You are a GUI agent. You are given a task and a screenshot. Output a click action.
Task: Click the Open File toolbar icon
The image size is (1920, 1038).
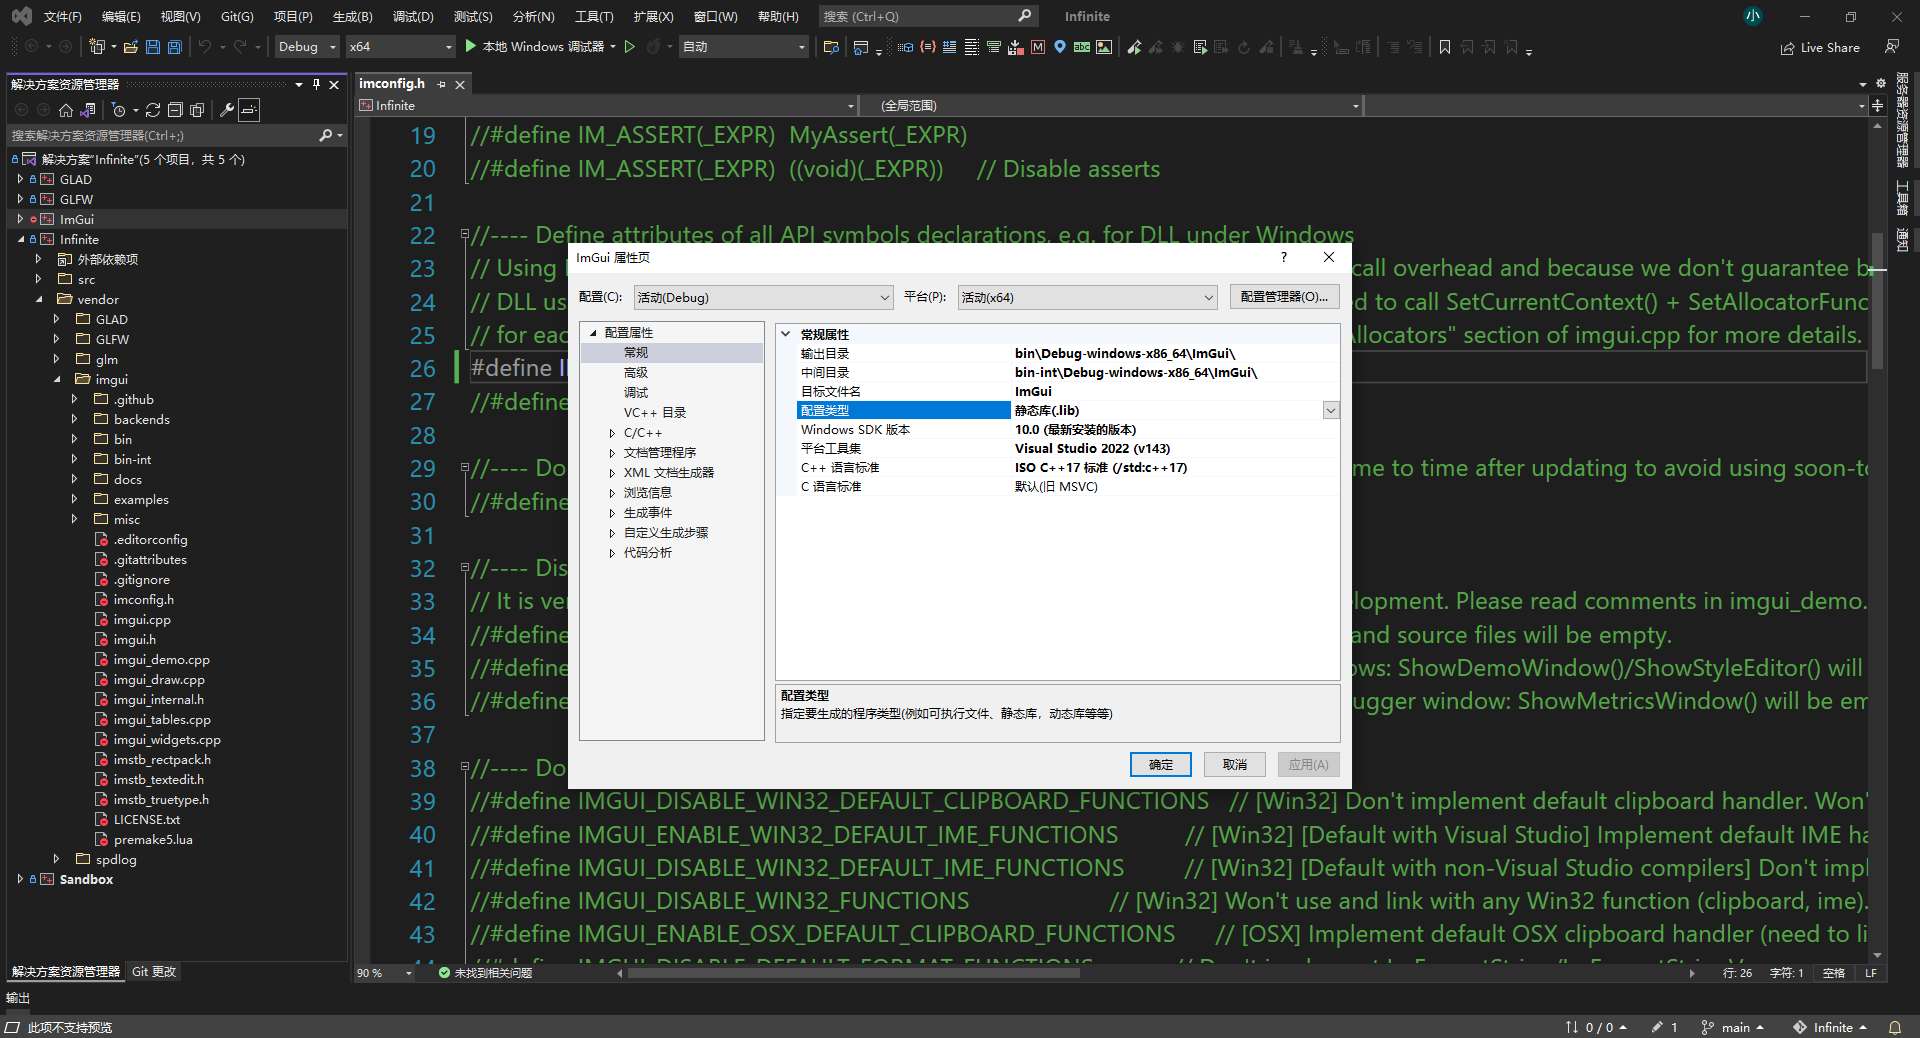131,47
